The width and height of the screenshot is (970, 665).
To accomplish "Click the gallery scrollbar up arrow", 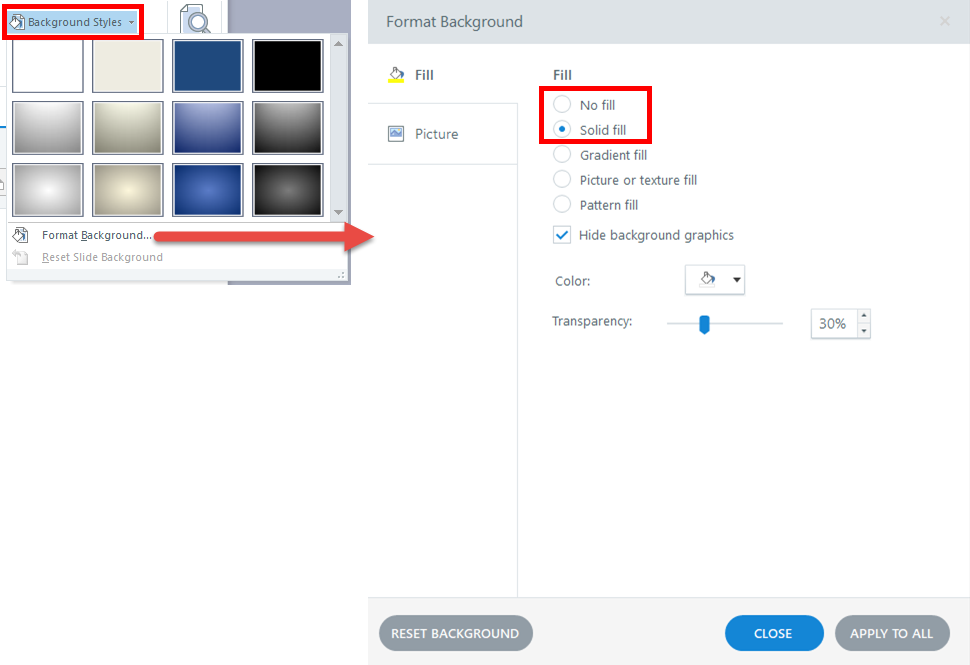I will 338,44.
